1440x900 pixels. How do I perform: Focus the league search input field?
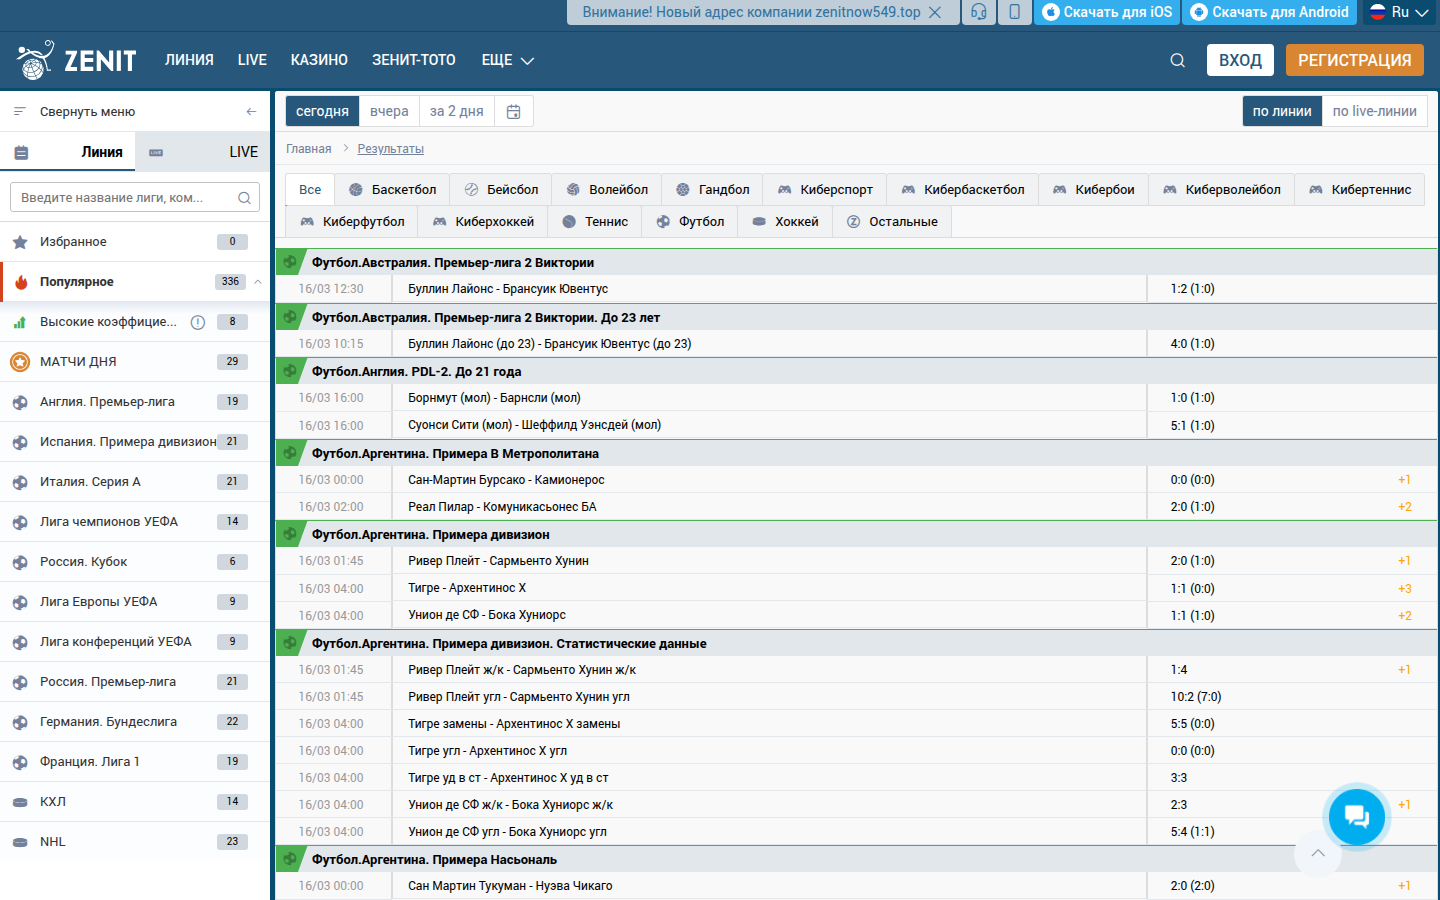pyautogui.click(x=125, y=198)
